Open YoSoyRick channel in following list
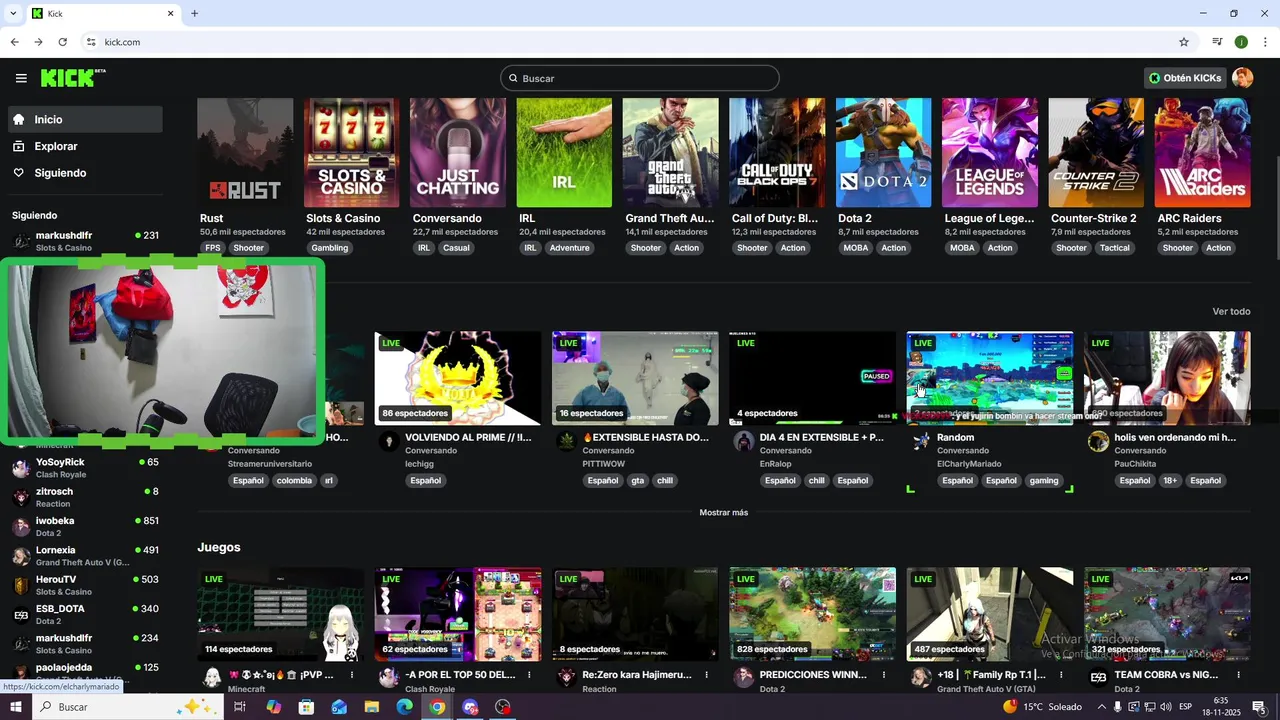The height and width of the screenshot is (720, 1280). [x=85, y=467]
